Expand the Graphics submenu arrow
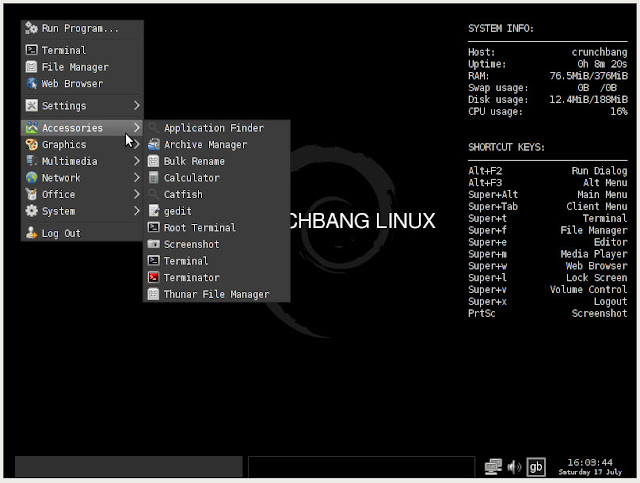640x483 pixels. pyautogui.click(x=137, y=144)
